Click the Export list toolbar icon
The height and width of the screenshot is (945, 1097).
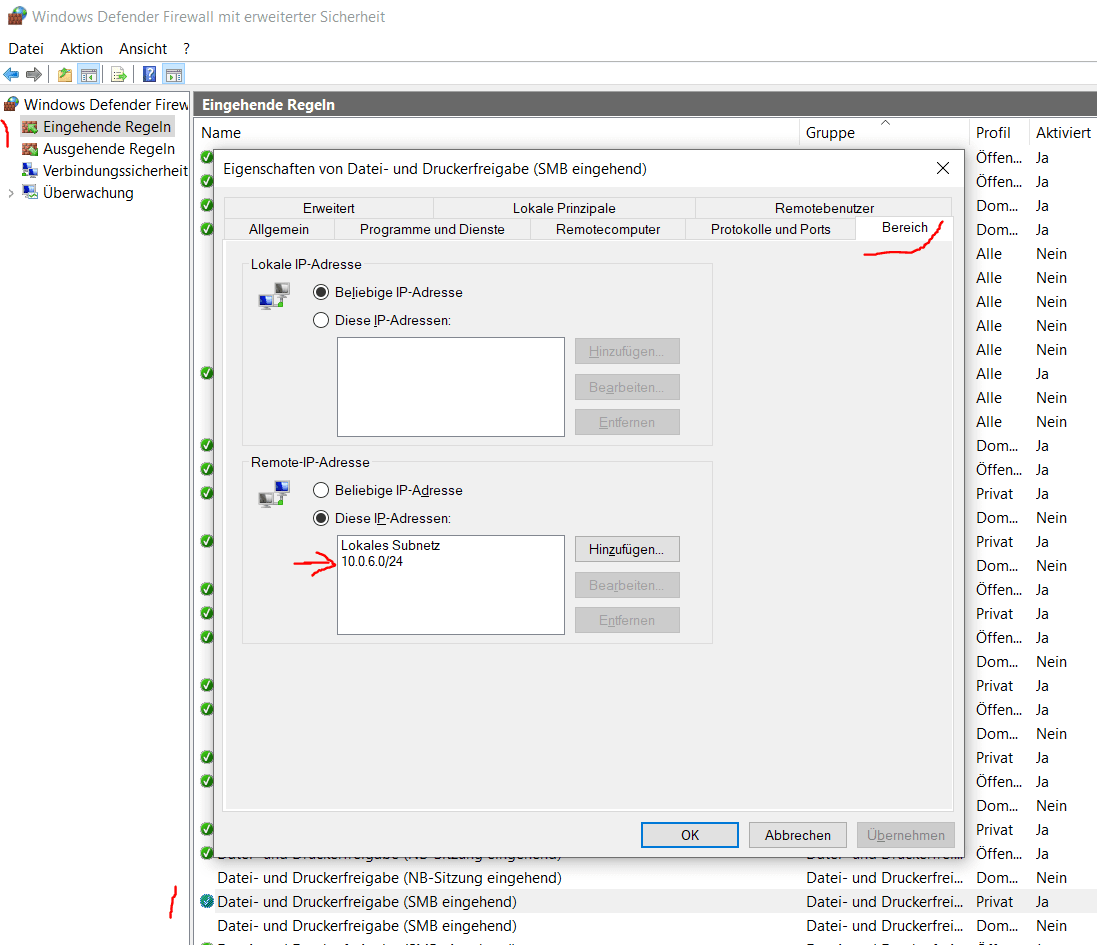119,74
